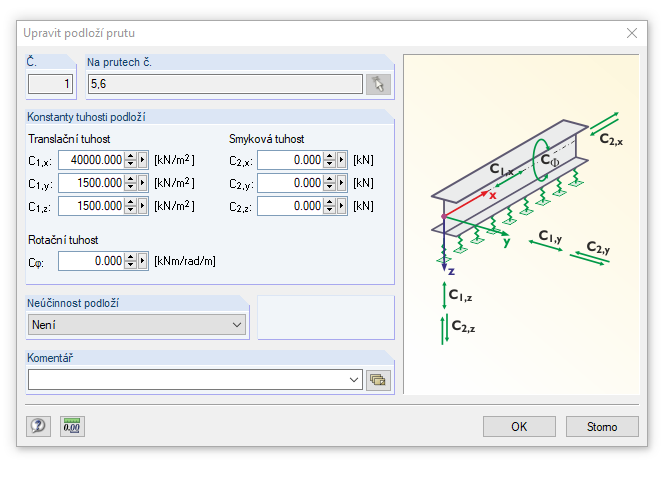Expand the Komentář combo box arrow
Viewport: 669px width, 502px height.
(x=354, y=380)
